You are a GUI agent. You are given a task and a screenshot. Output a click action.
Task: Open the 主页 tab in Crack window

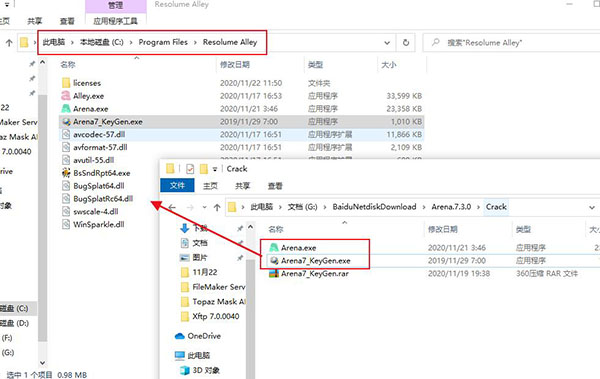tap(210, 186)
